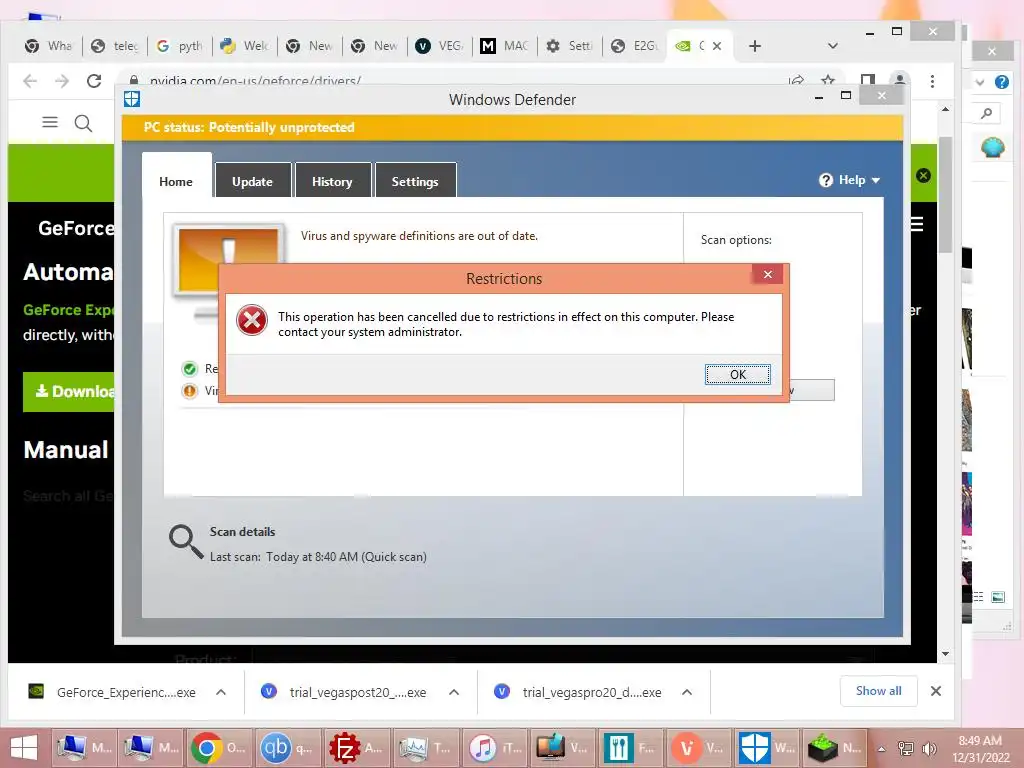Click the speaker volume tray icon
This screenshot has height=768, width=1024.
click(929, 748)
